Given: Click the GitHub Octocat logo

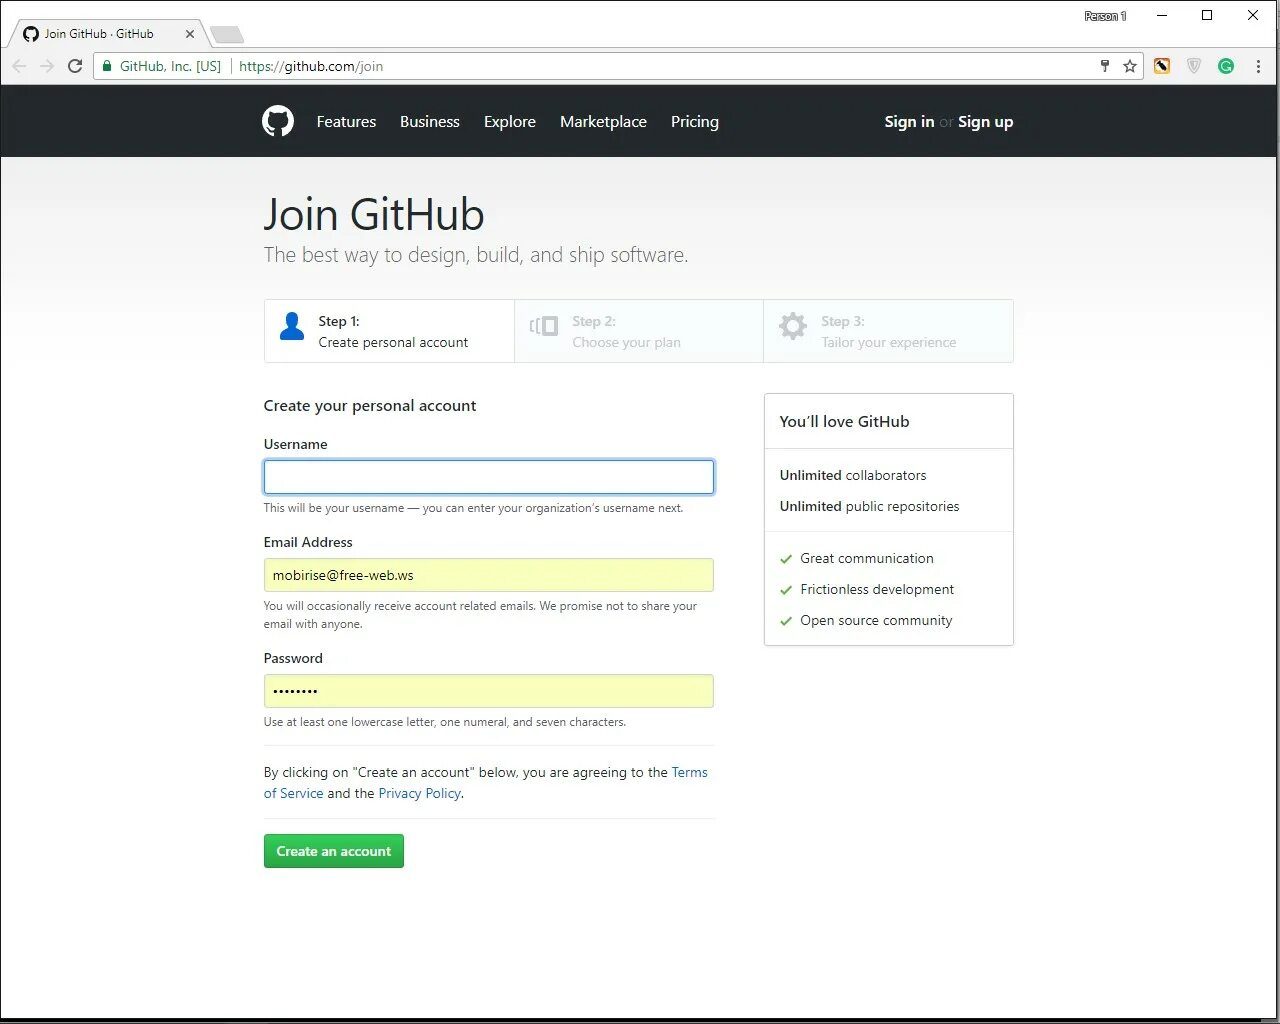Looking at the screenshot, I should (278, 121).
